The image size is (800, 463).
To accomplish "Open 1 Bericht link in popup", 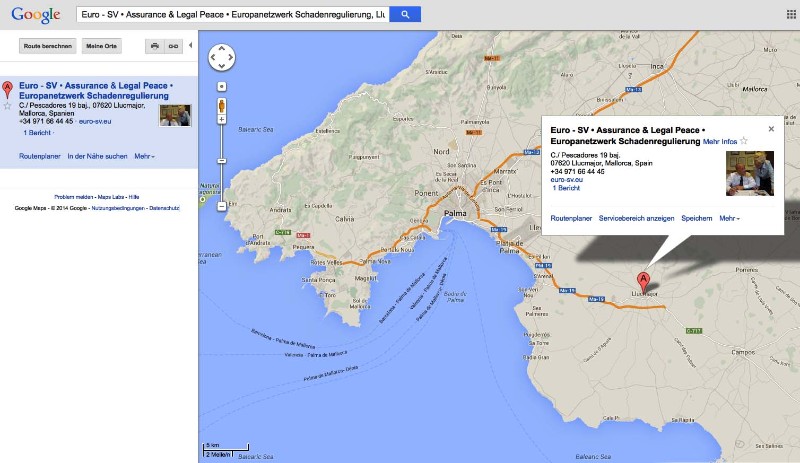I will click(x=566, y=188).
